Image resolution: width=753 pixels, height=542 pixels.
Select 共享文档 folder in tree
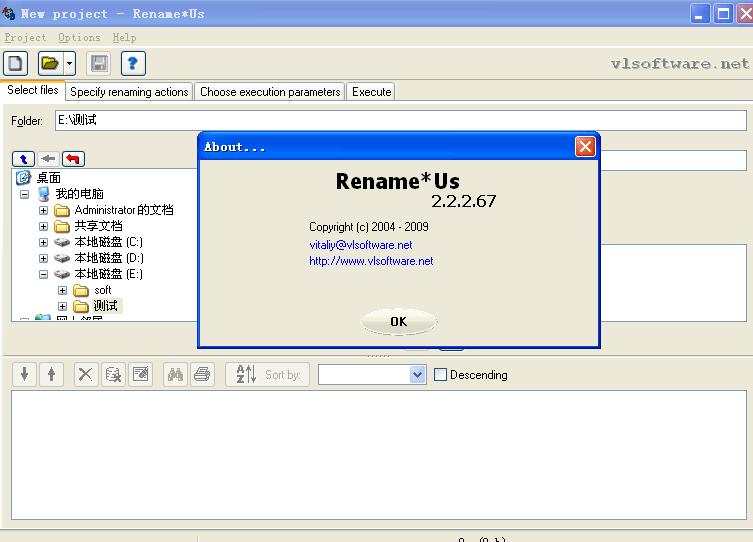click(x=98, y=226)
